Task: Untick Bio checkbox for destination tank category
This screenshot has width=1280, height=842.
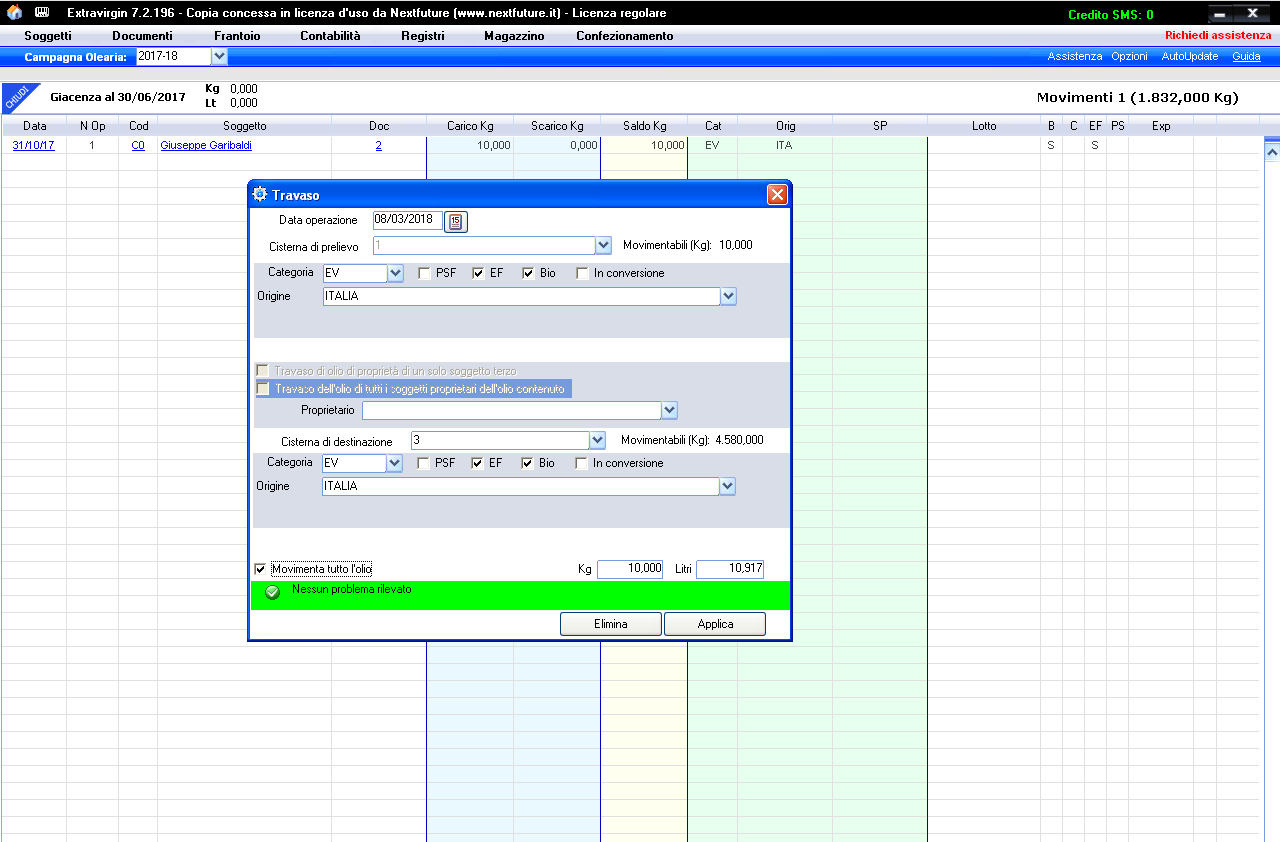Action: (x=527, y=463)
